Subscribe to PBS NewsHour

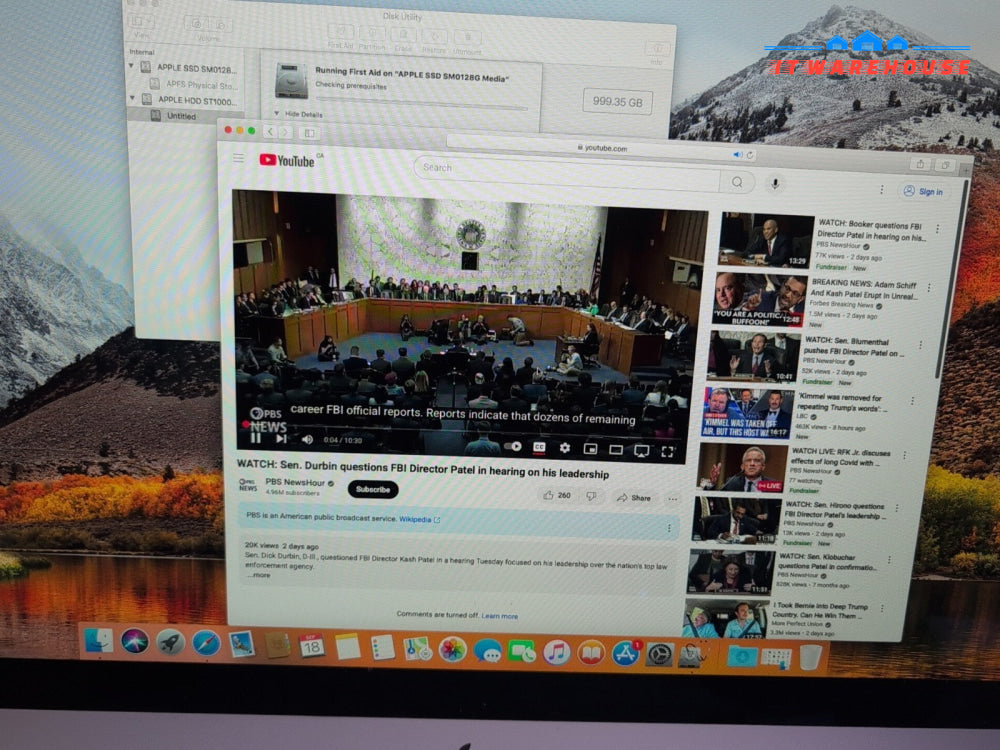click(373, 489)
